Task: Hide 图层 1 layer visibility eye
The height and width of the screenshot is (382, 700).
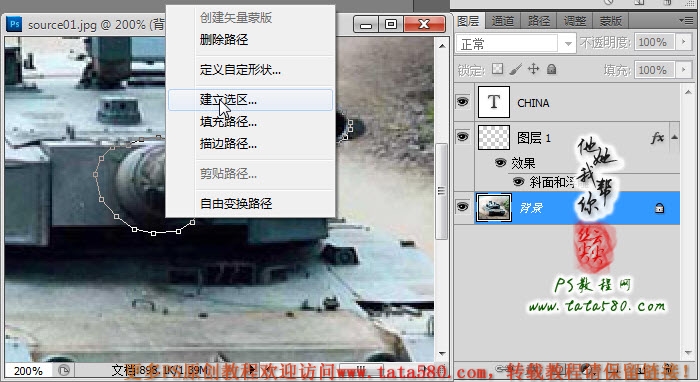Action: (462, 137)
